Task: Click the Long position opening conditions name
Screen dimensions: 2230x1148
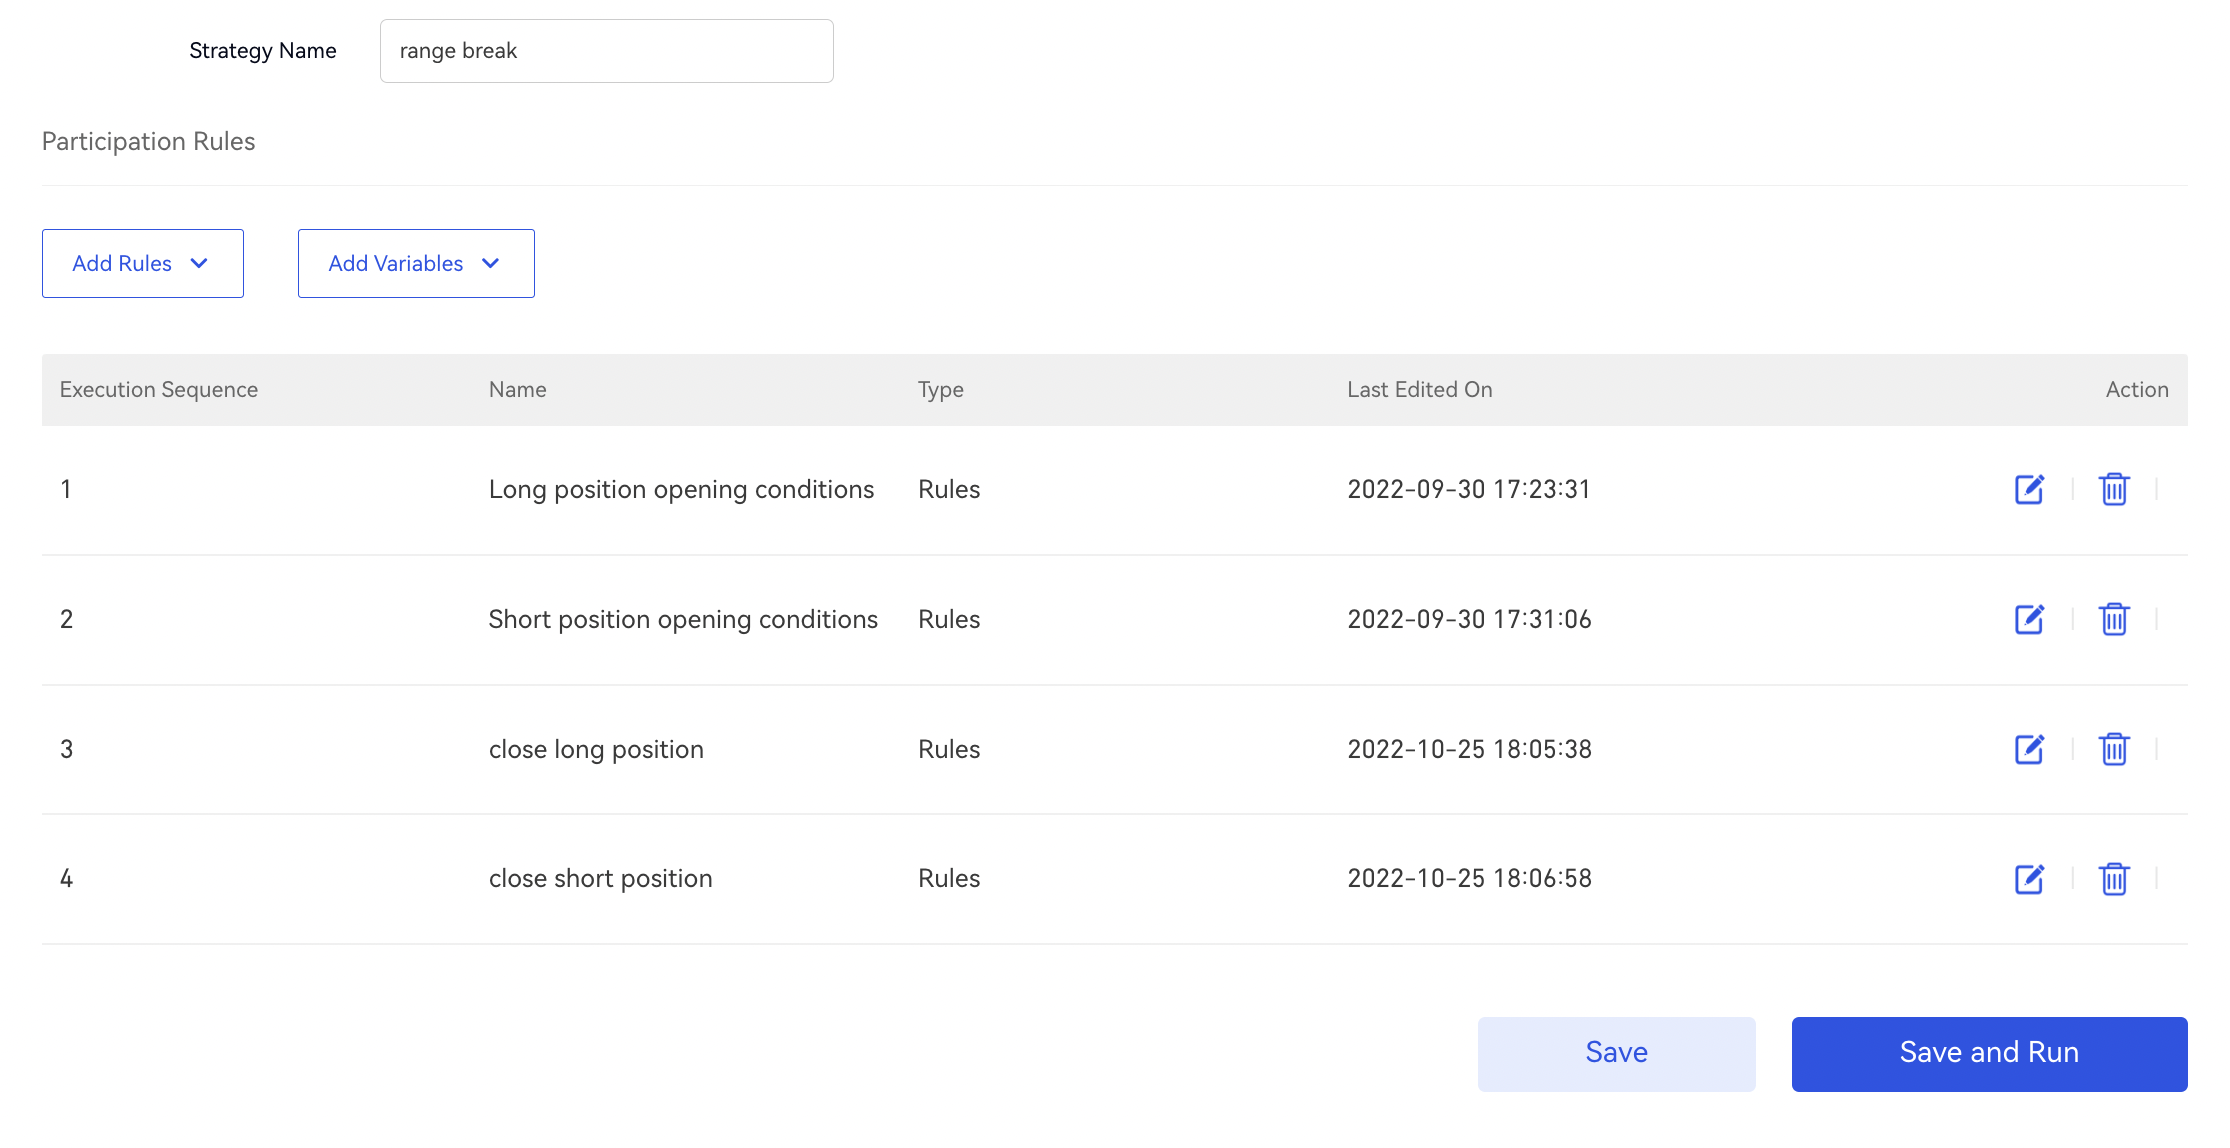Action: [x=681, y=489]
